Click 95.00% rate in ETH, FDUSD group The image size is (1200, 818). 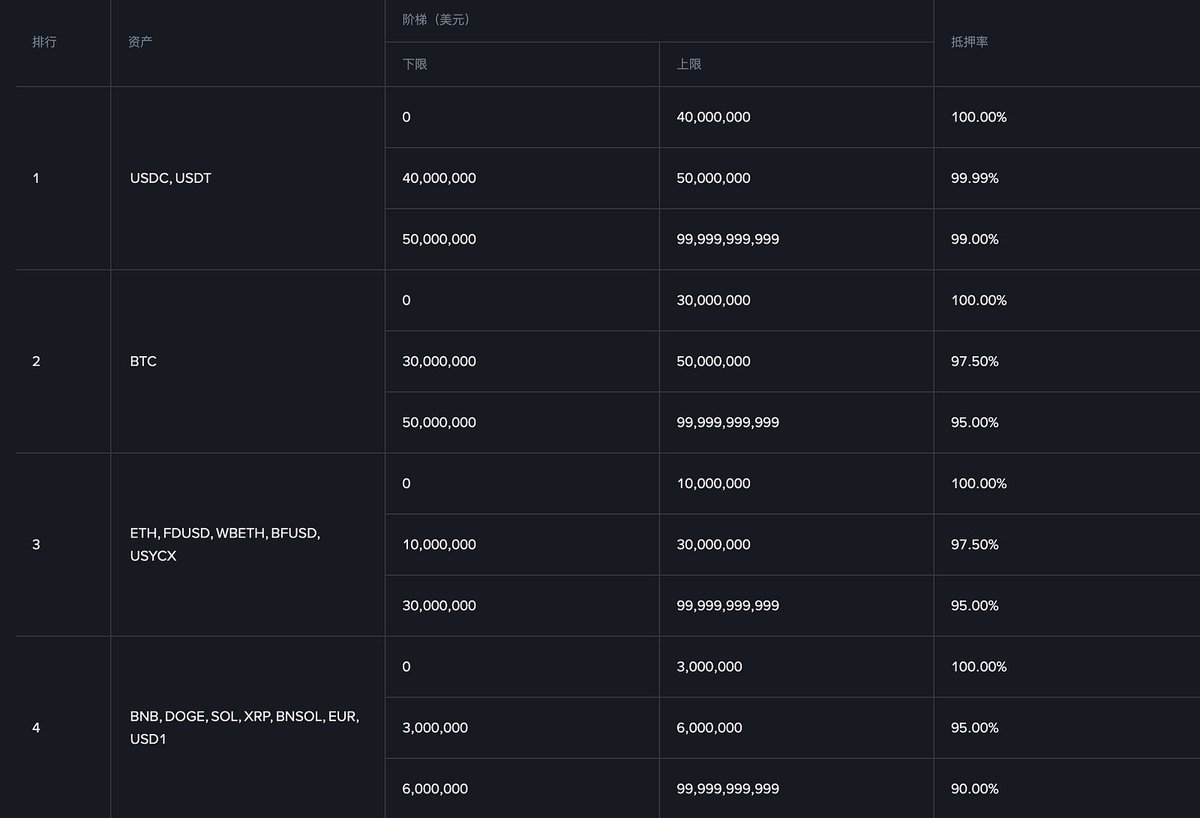click(975, 605)
